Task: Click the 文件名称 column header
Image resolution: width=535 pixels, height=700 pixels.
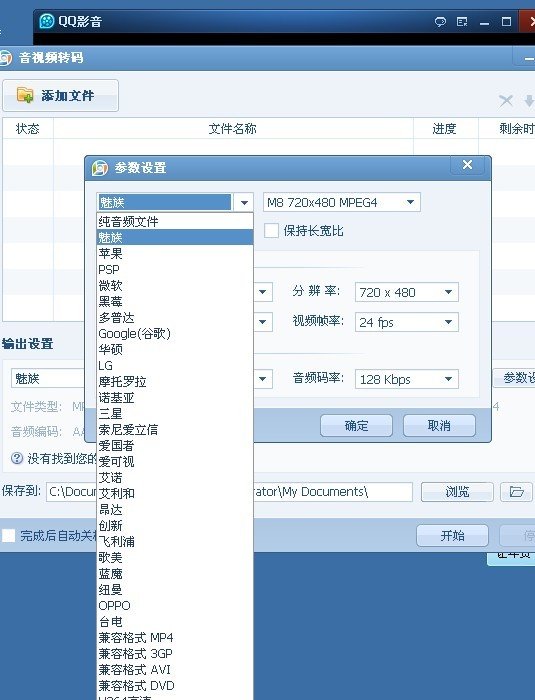Action: pos(233,129)
